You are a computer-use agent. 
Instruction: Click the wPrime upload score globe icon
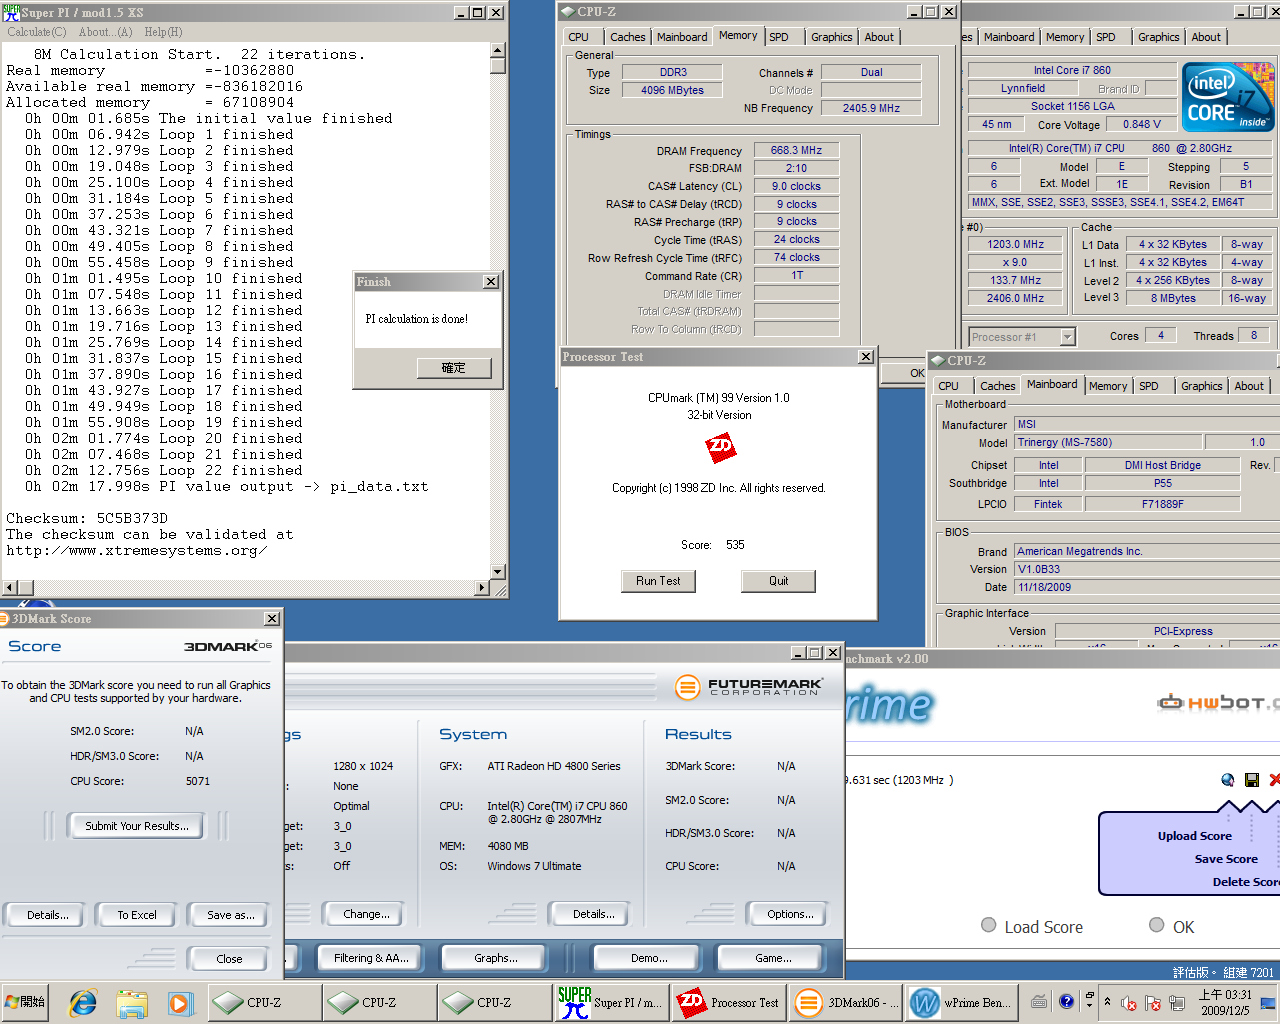(x=1228, y=779)
